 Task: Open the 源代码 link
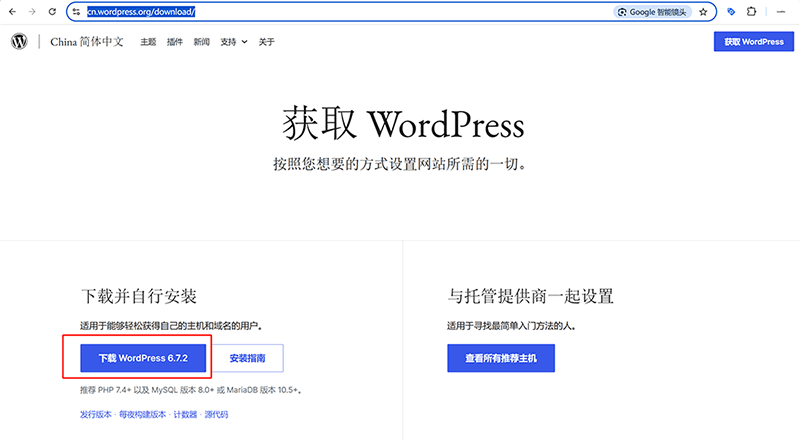[216, 414]
